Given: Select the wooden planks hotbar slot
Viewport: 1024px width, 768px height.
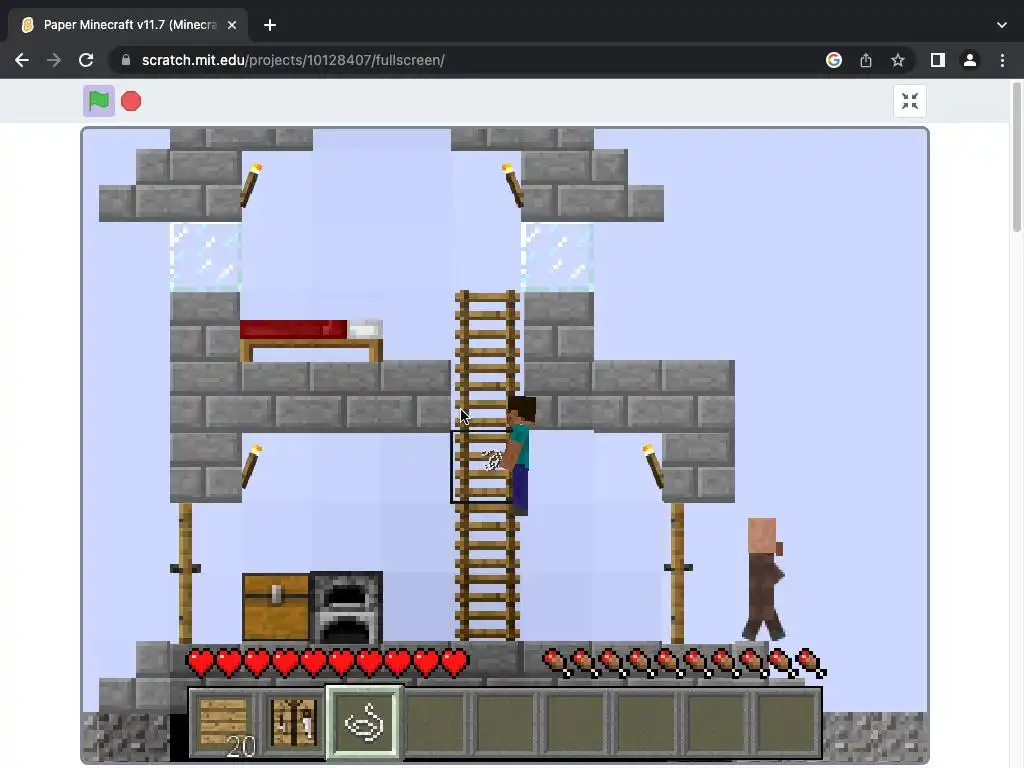Looking at the screenshot, I should 224,723.
